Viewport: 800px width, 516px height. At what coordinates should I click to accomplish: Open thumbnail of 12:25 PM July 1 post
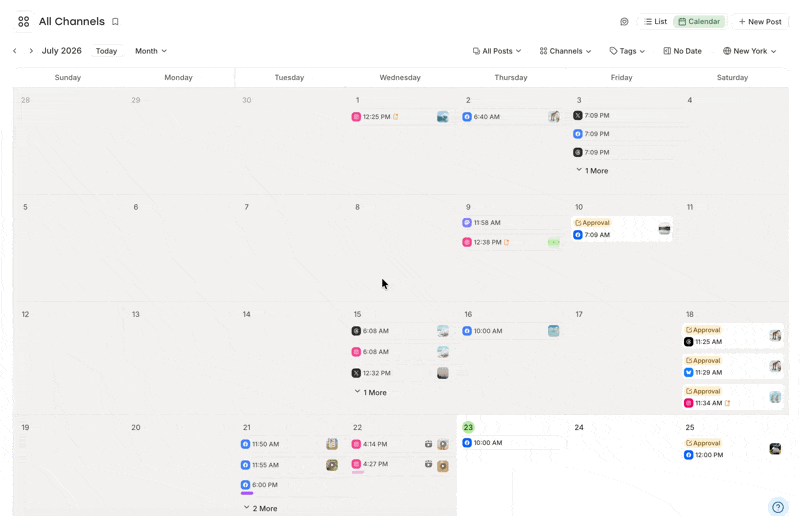pos(443,117)
